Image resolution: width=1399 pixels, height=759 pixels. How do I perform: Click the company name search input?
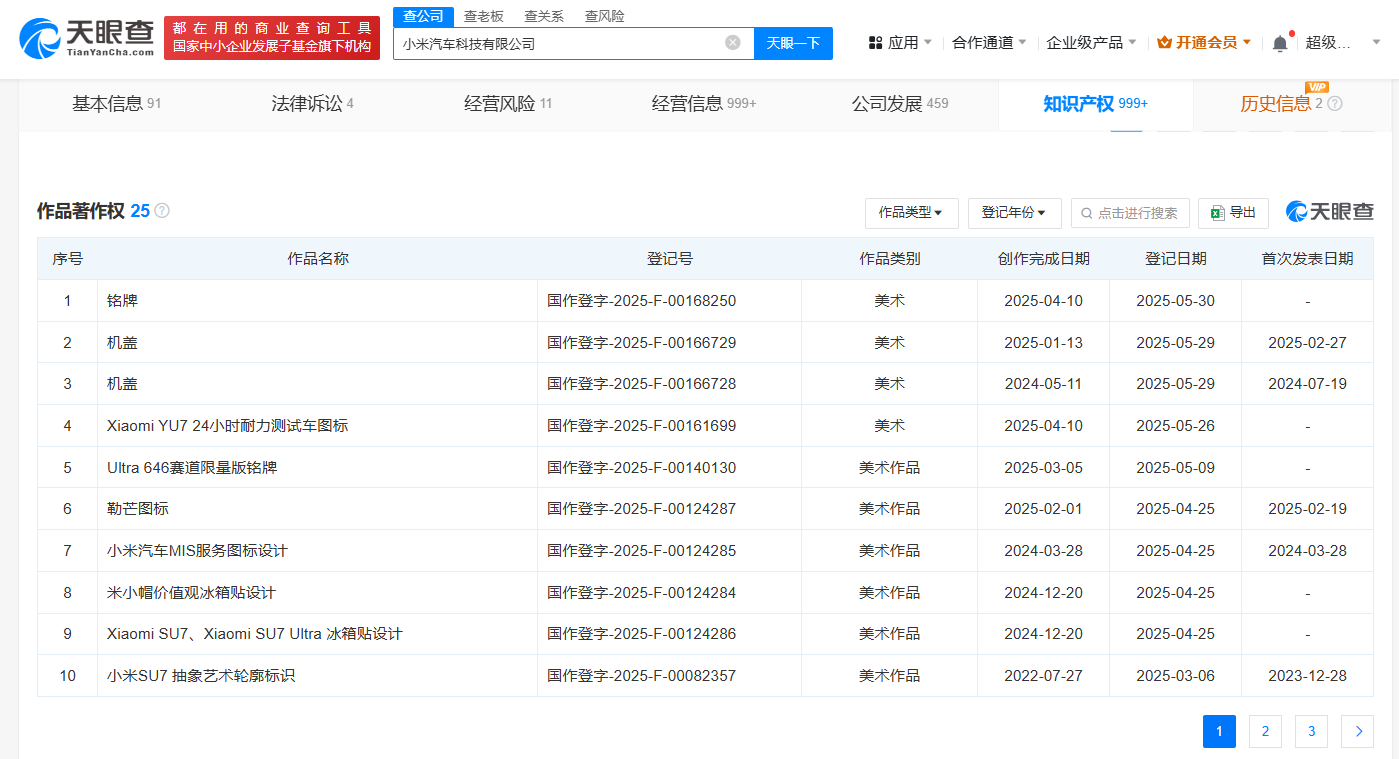coord(560,43)
